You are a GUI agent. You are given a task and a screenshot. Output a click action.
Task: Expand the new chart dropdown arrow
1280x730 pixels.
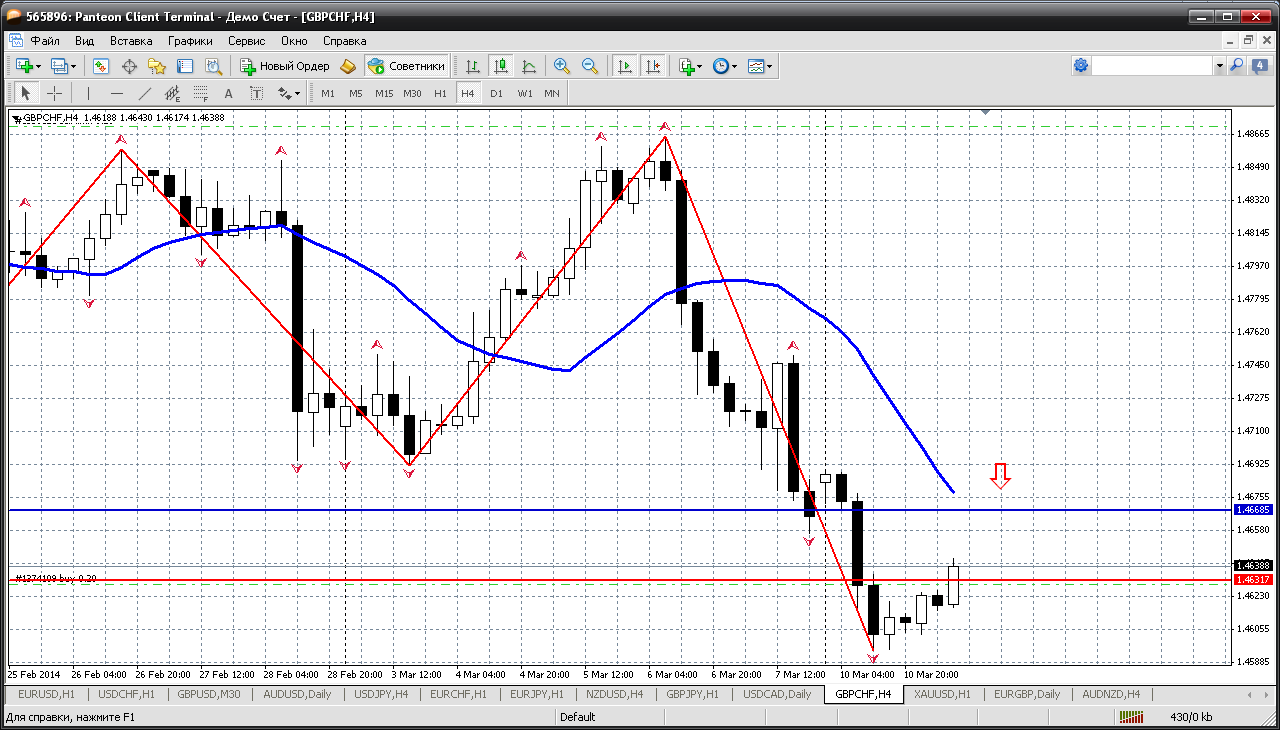(x=39, y=66)
